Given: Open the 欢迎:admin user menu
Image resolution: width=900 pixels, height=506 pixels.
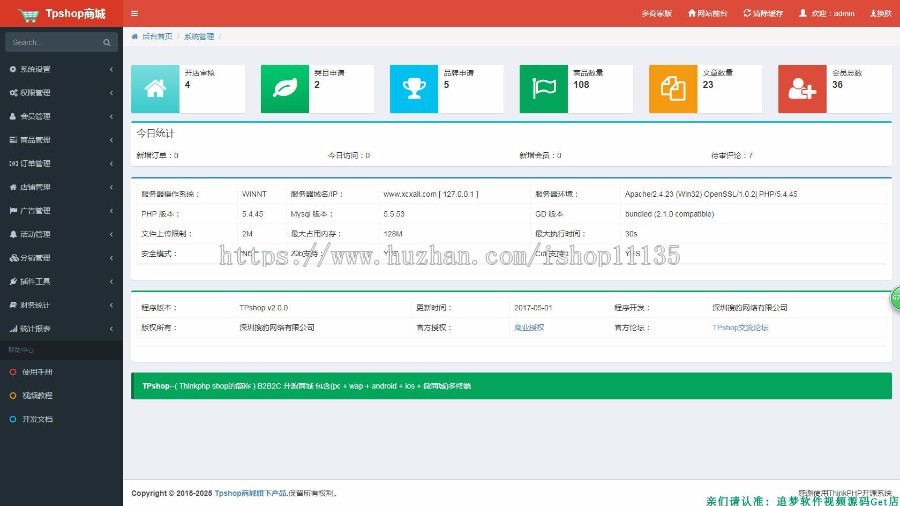Looking at the screenshot, I should pyautogui.click(x=827, y=13).
